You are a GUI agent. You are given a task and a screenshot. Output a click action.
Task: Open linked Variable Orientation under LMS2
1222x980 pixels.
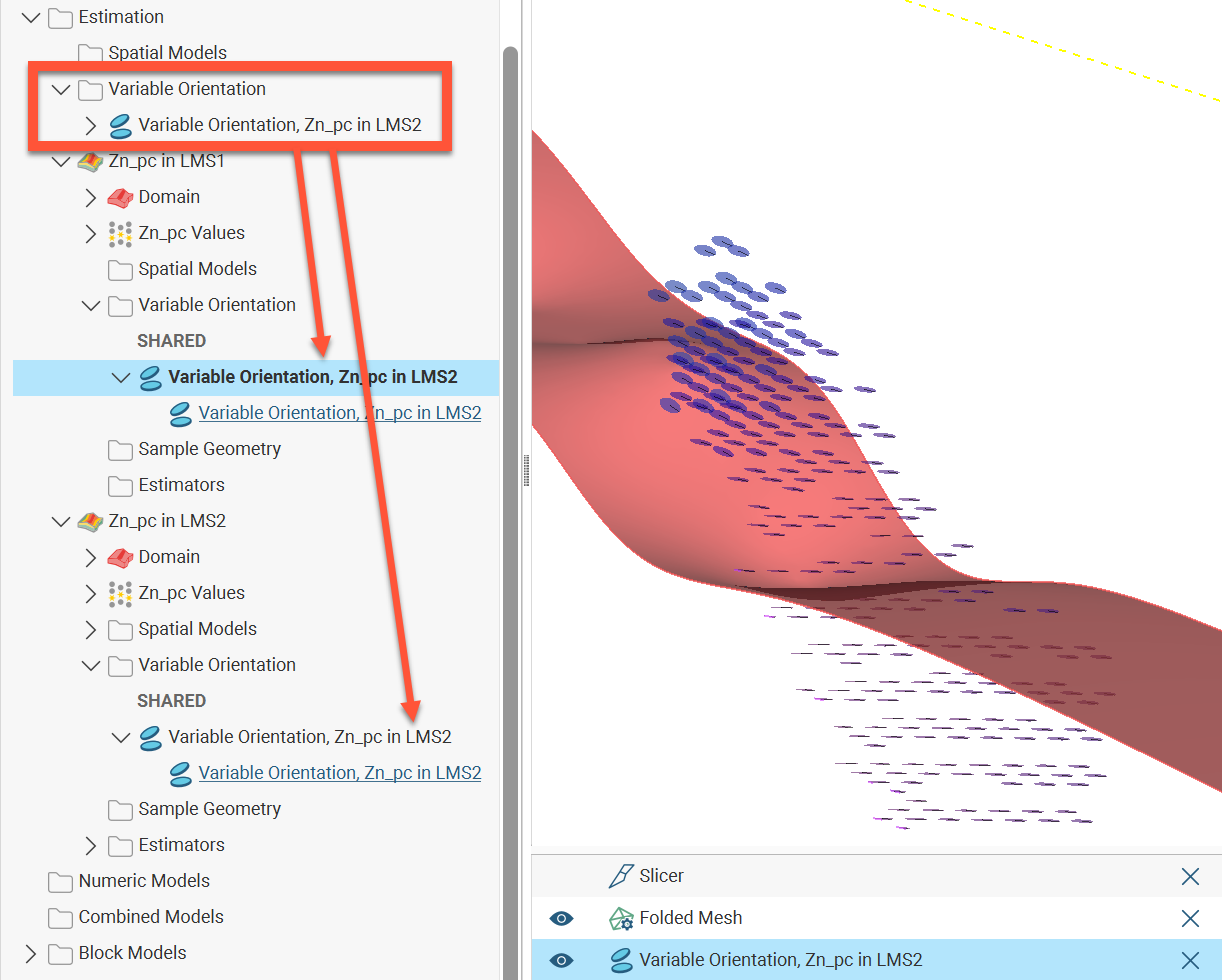(339, 773)
